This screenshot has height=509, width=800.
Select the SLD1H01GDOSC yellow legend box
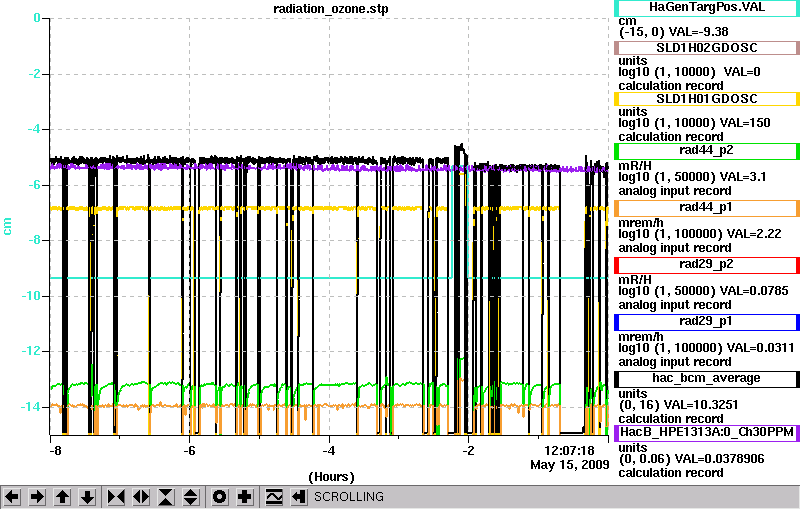pyautogui.click(x=707, y=98)
